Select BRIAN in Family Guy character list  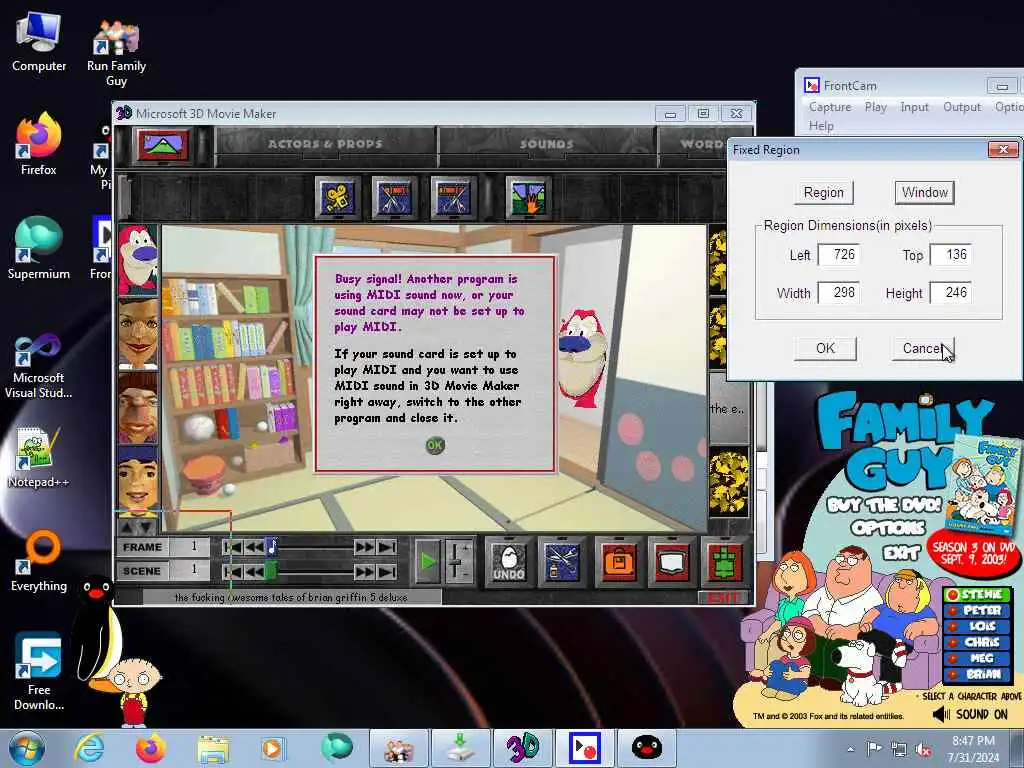(977, 674)
